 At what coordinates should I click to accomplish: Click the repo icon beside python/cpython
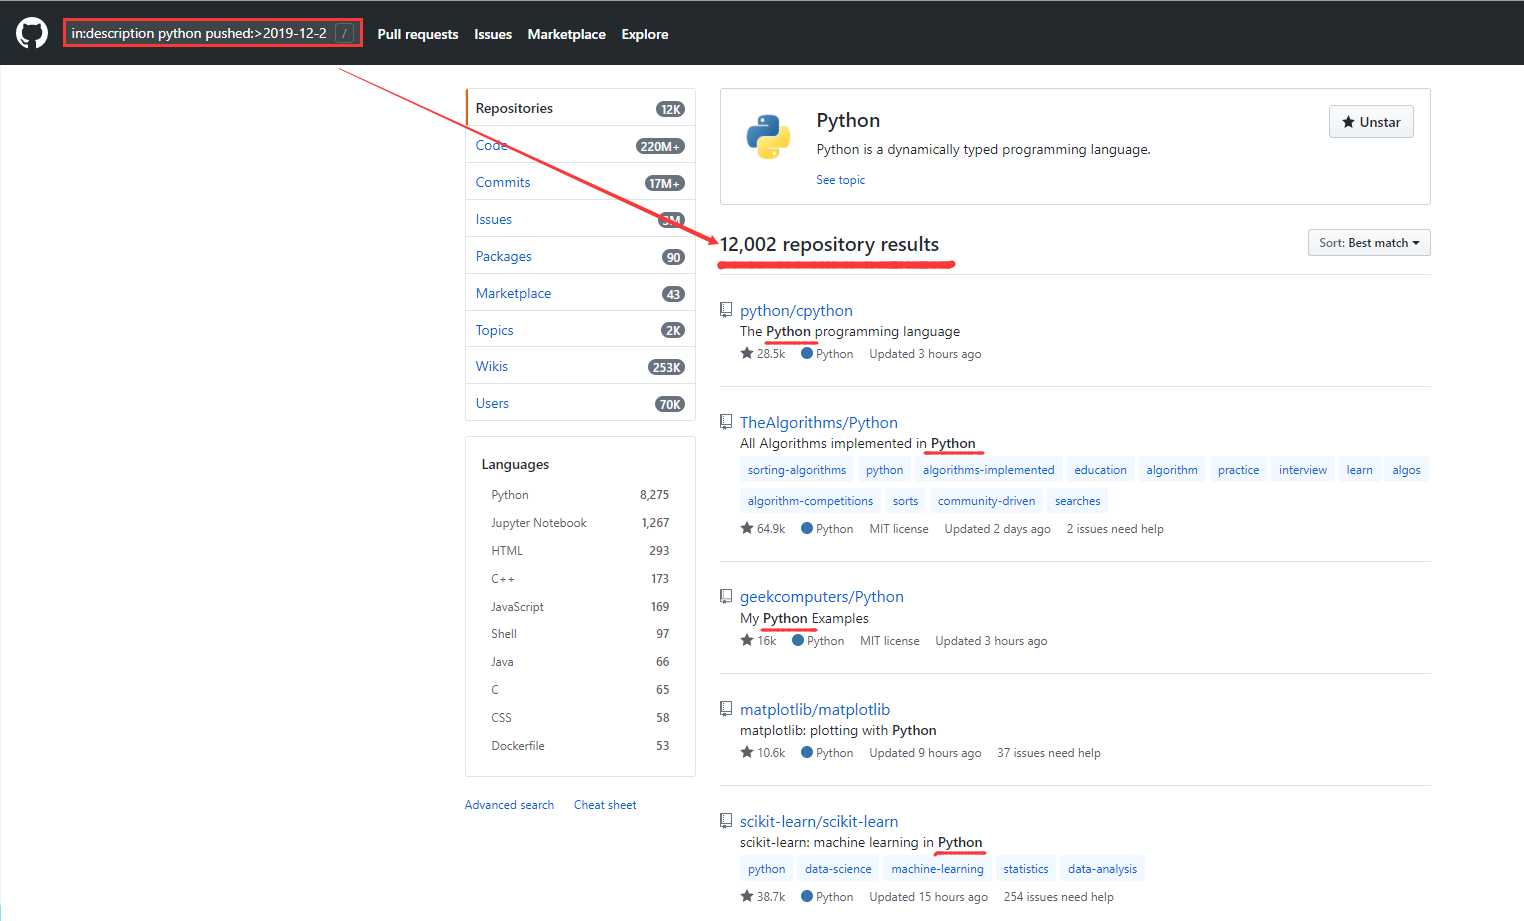coord(726,310)
